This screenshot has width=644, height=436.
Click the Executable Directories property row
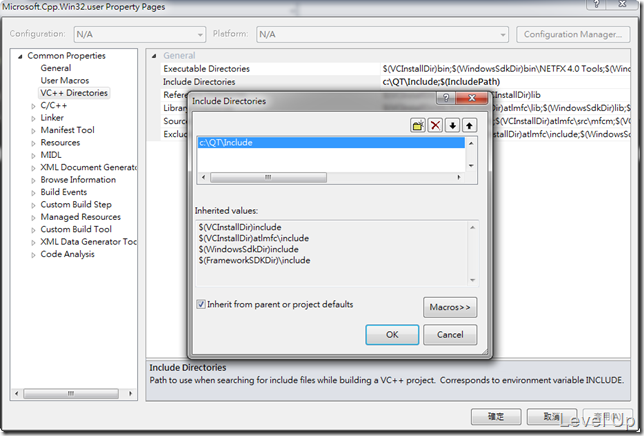(x=395, y=69)
